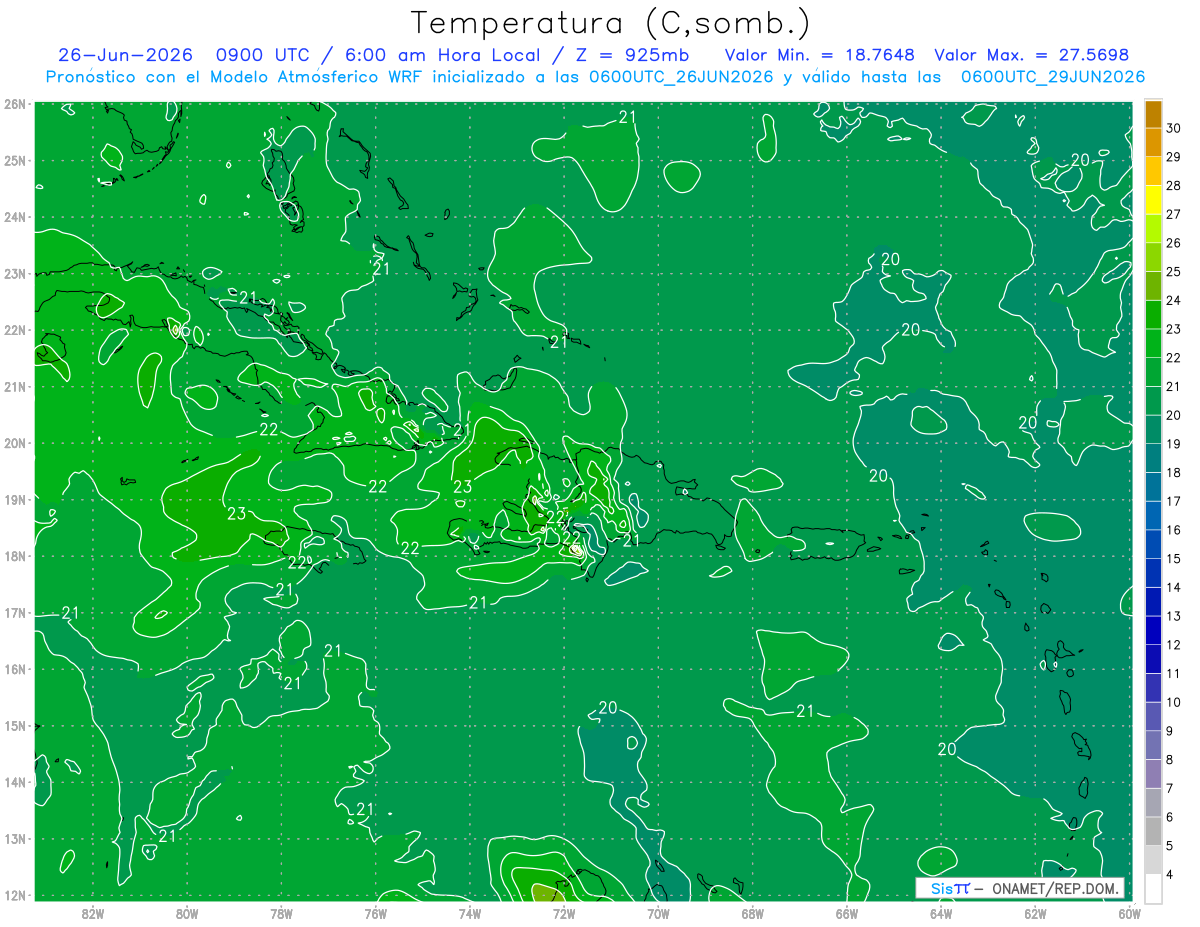Click the '78W' longitude axis label
Screen dimensions: 1200x927
click(281, 913)
